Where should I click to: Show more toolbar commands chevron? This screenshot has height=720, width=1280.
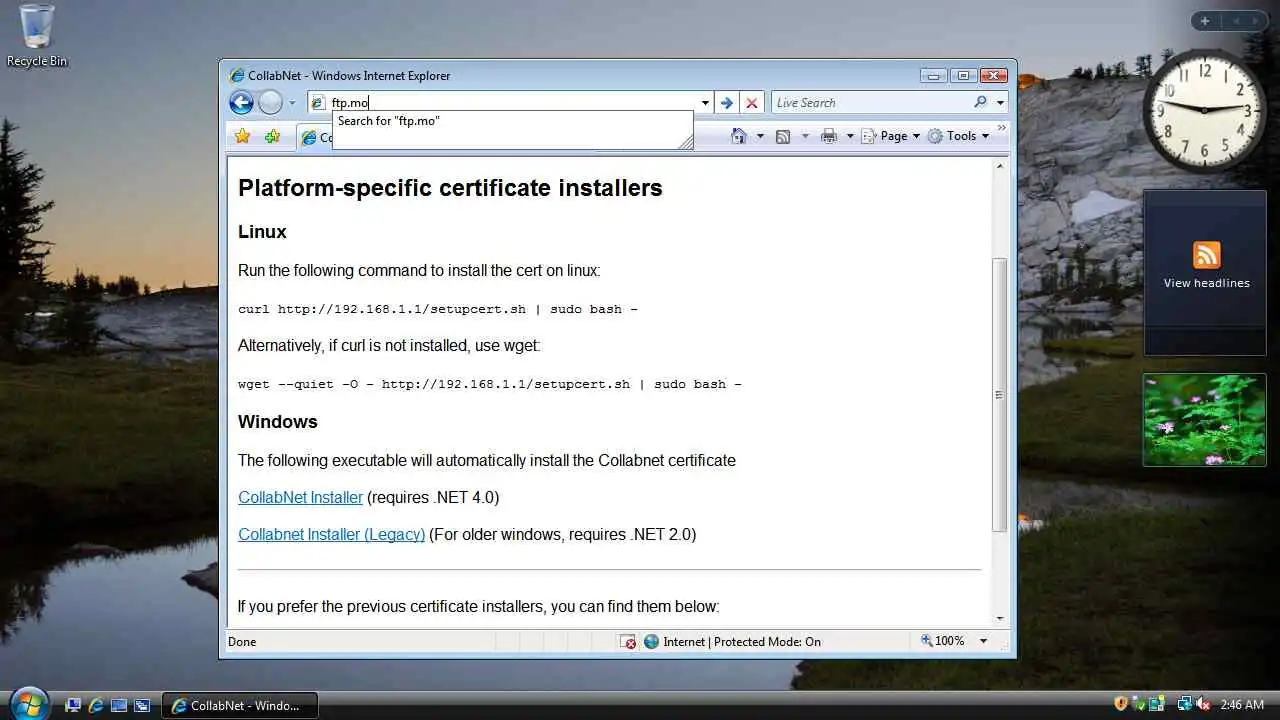click(x=1002, y=128)
